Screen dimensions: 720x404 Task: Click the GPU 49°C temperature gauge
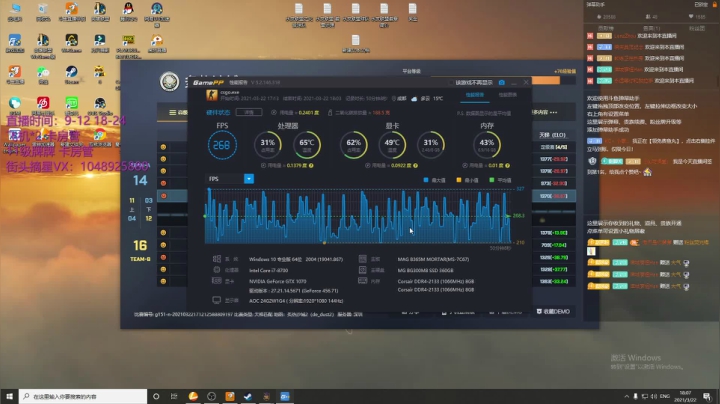click(x=392, y=145)
